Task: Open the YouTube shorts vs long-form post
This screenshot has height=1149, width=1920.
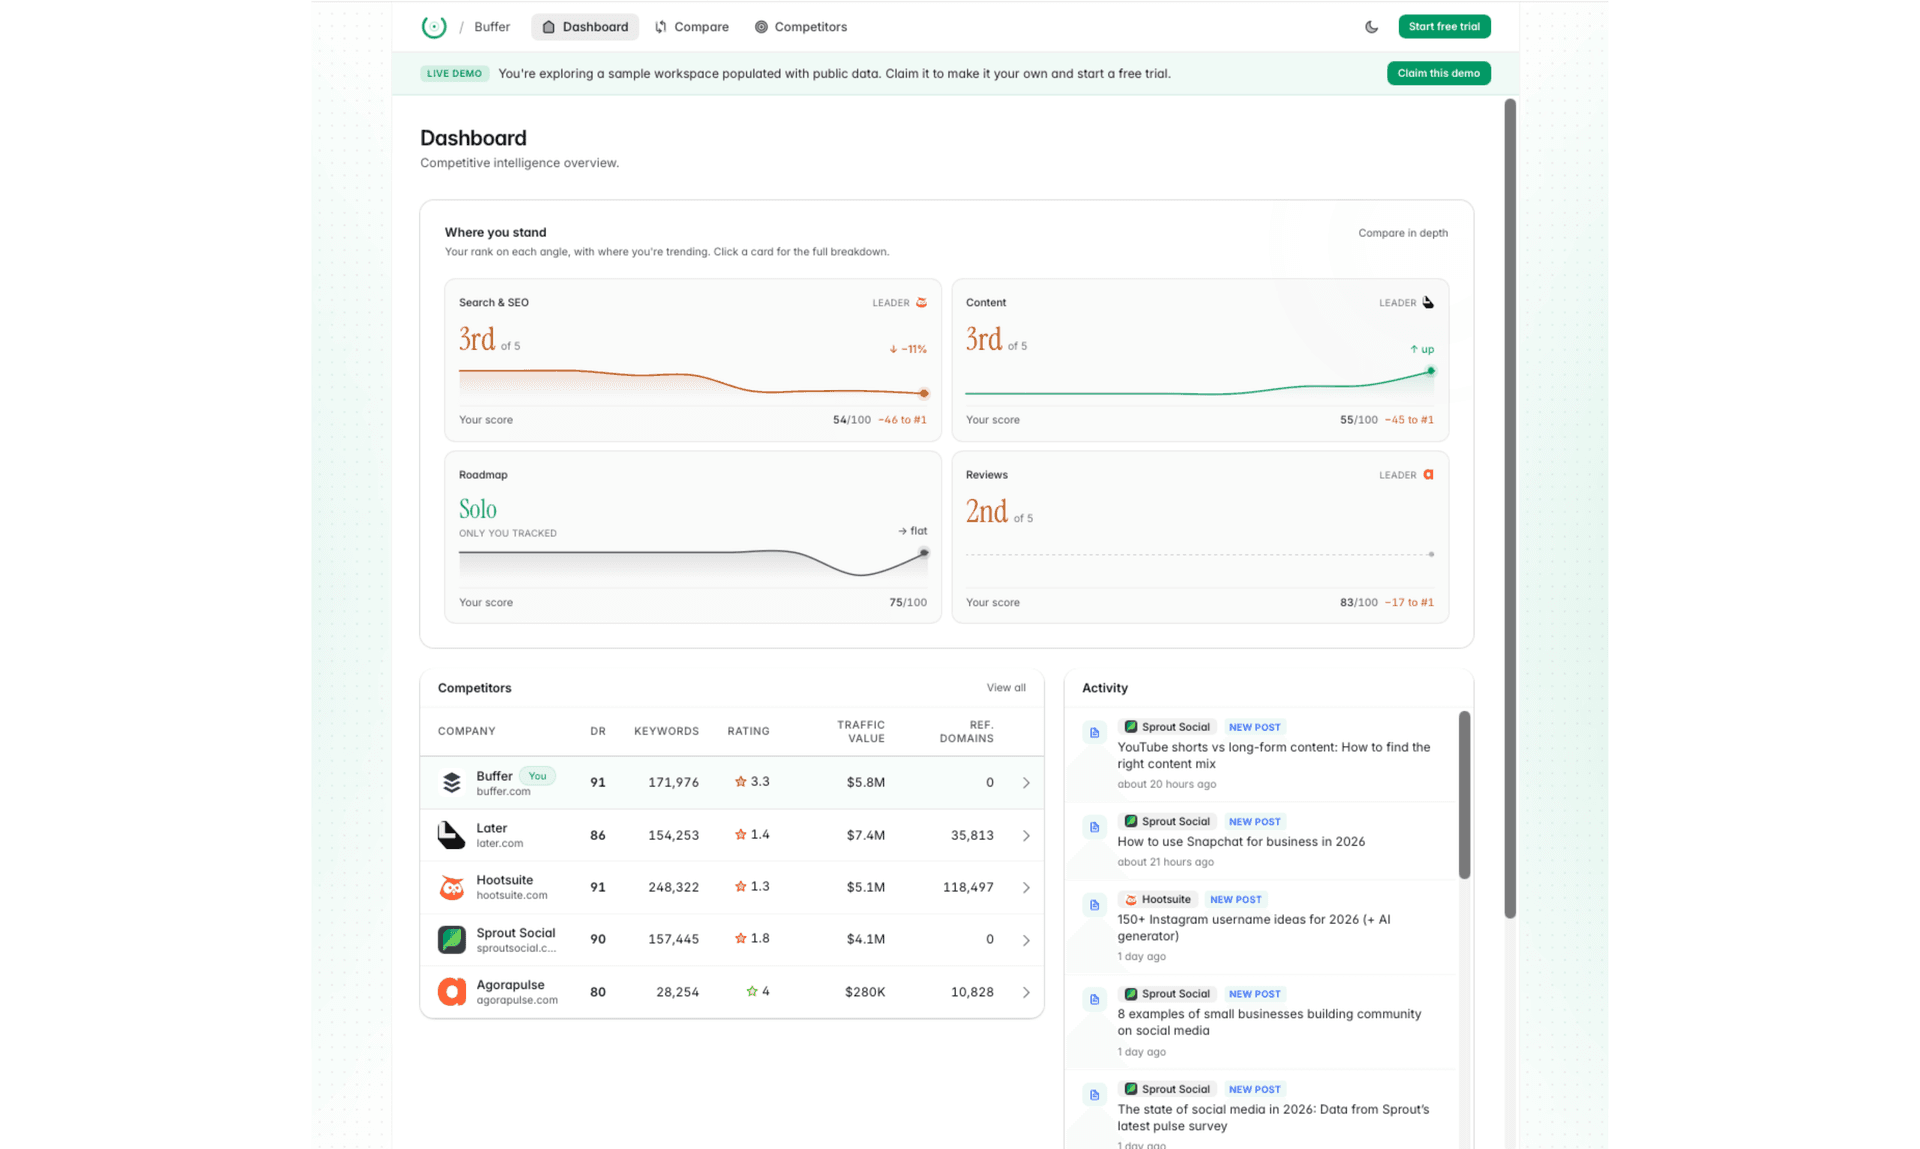Action: pyautogui.click(x=1273, y=755)
